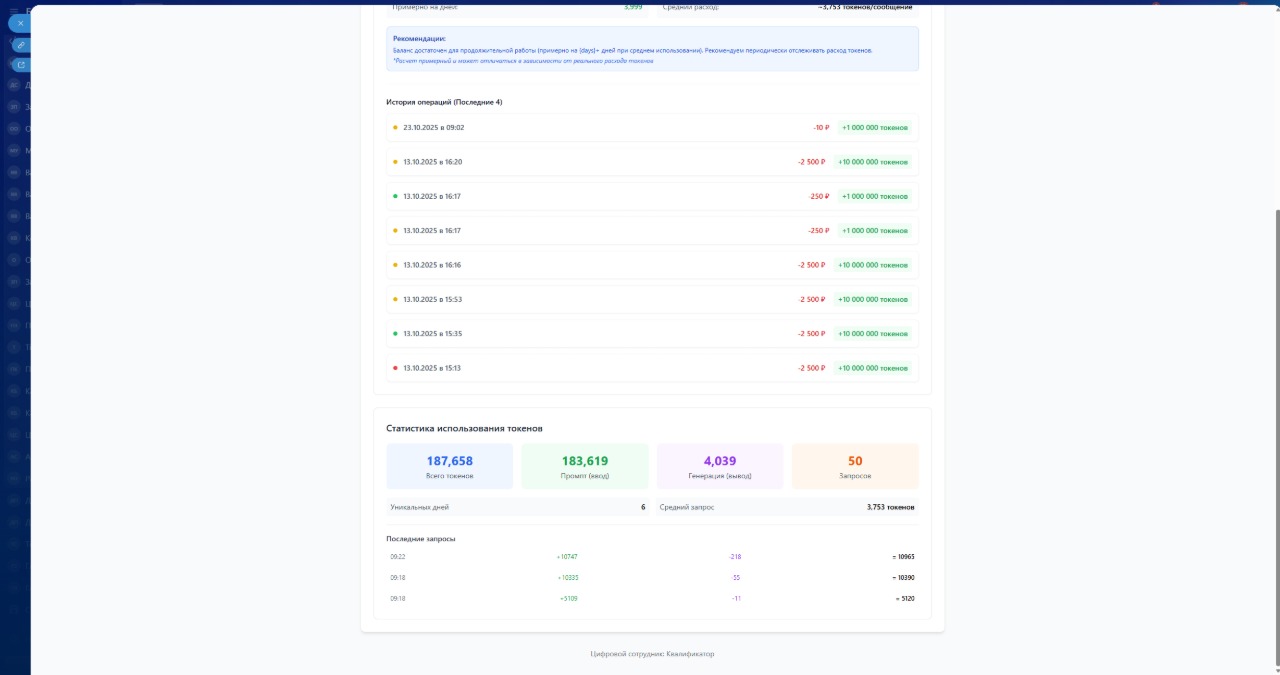Image resolution: width=1280 pixels, height=675 pixels.
Task: Click the yellow status dot for 13.10.2025 16:20
Action: 395,162
